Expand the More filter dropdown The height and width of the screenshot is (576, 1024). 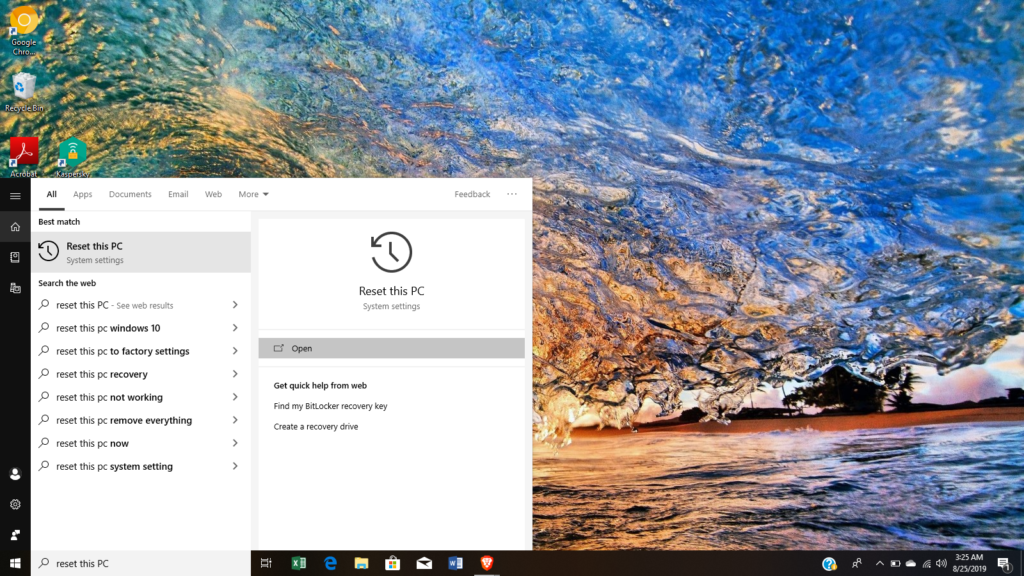(253, 194)
